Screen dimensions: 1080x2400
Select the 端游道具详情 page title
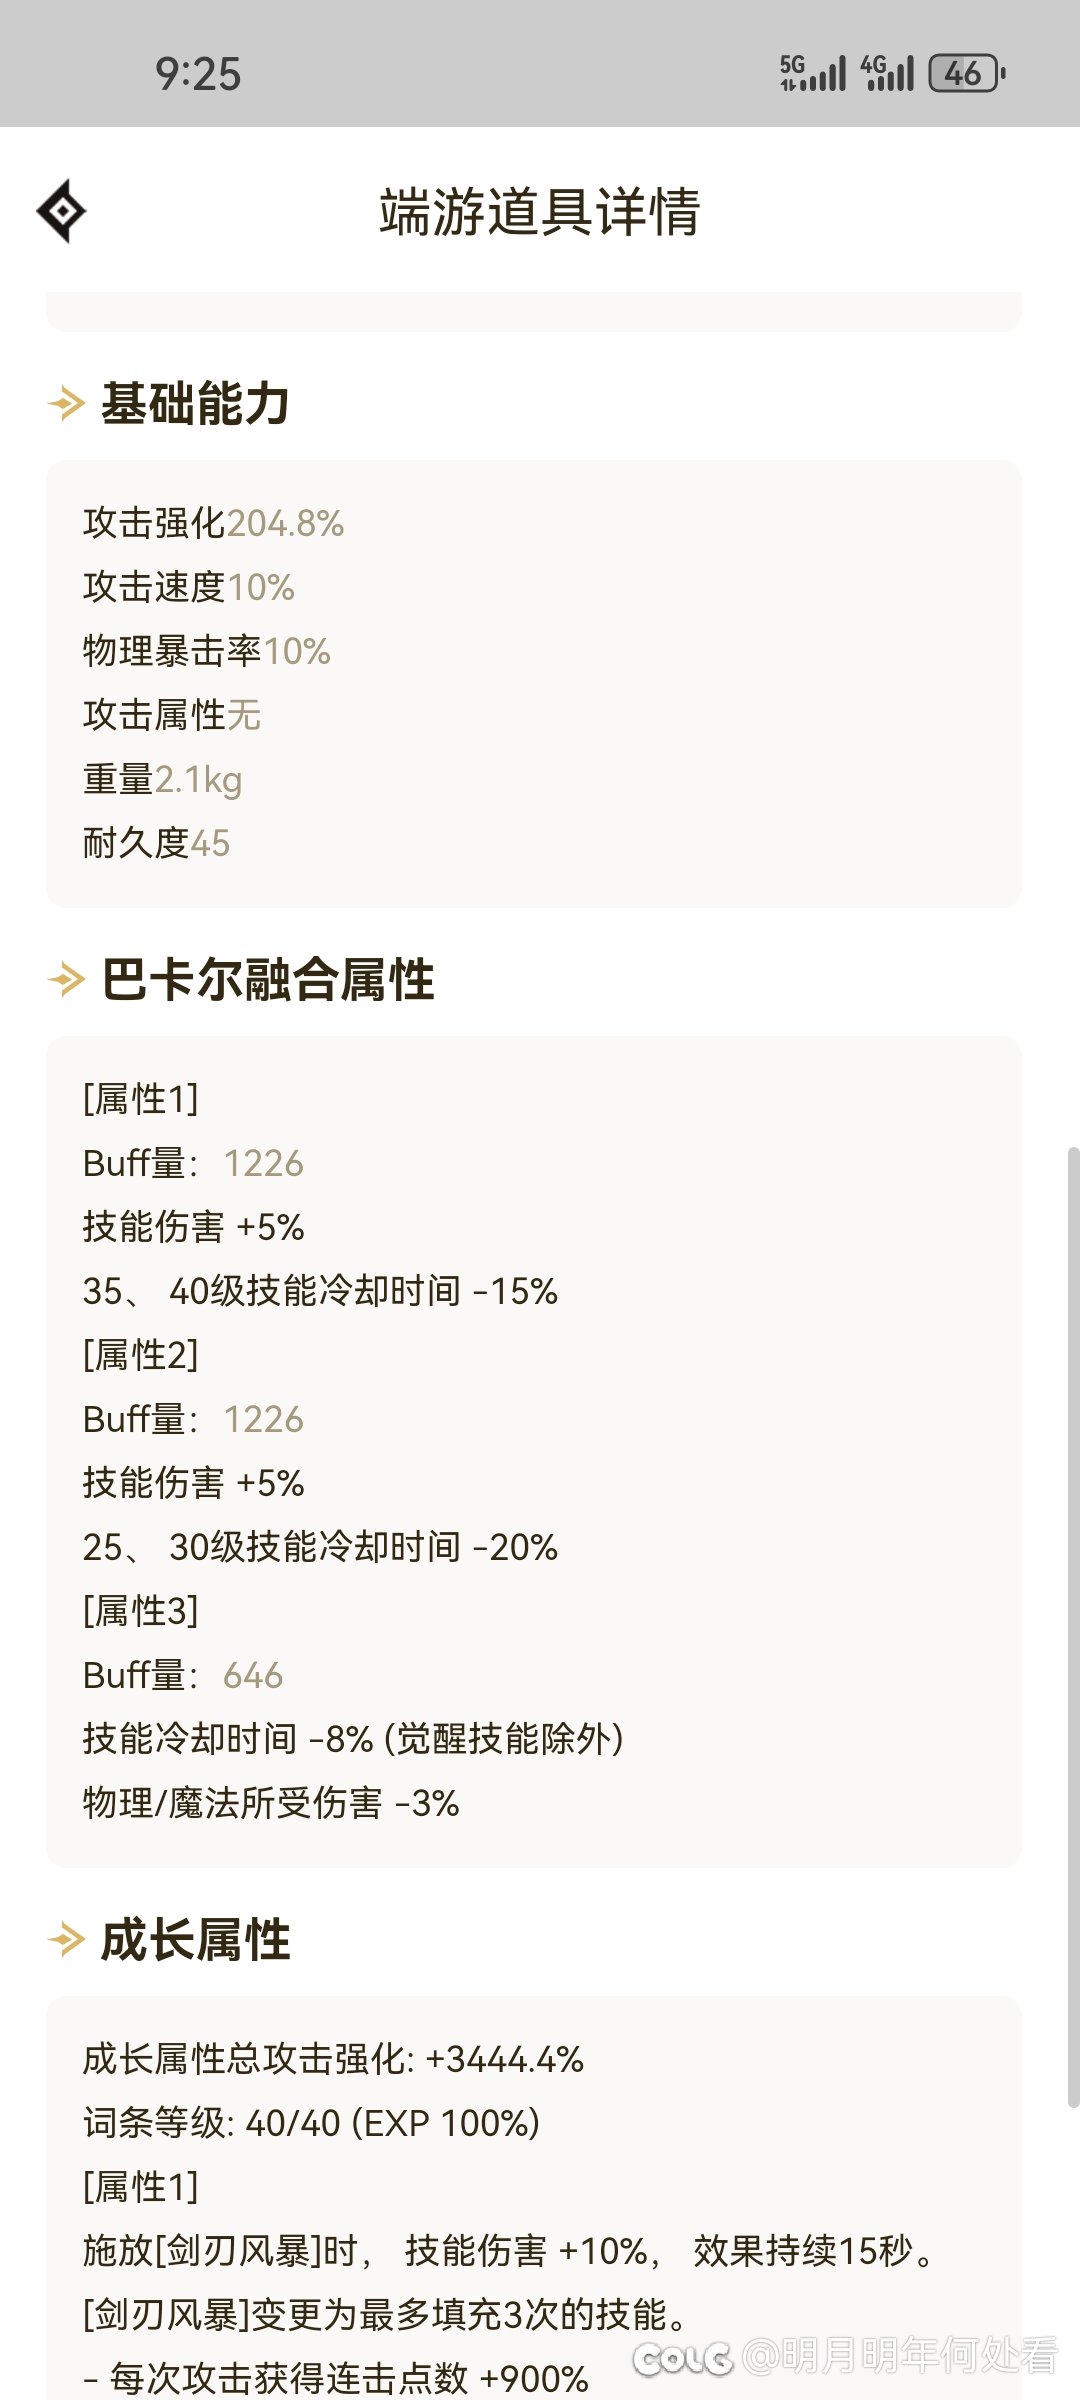point(540,212)
